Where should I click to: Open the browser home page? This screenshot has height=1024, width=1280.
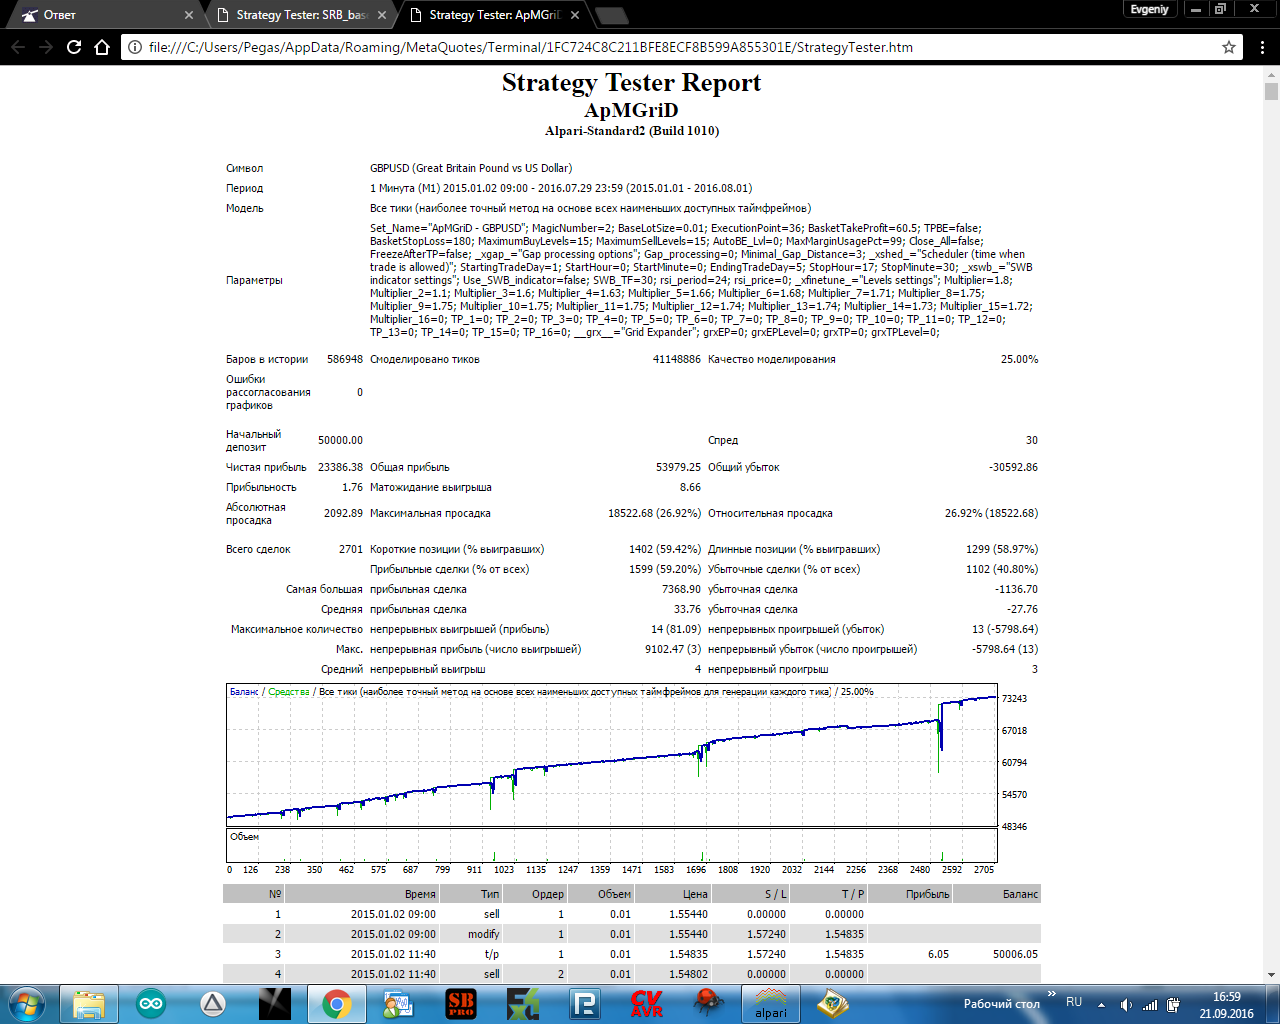[x=102, y=47]
